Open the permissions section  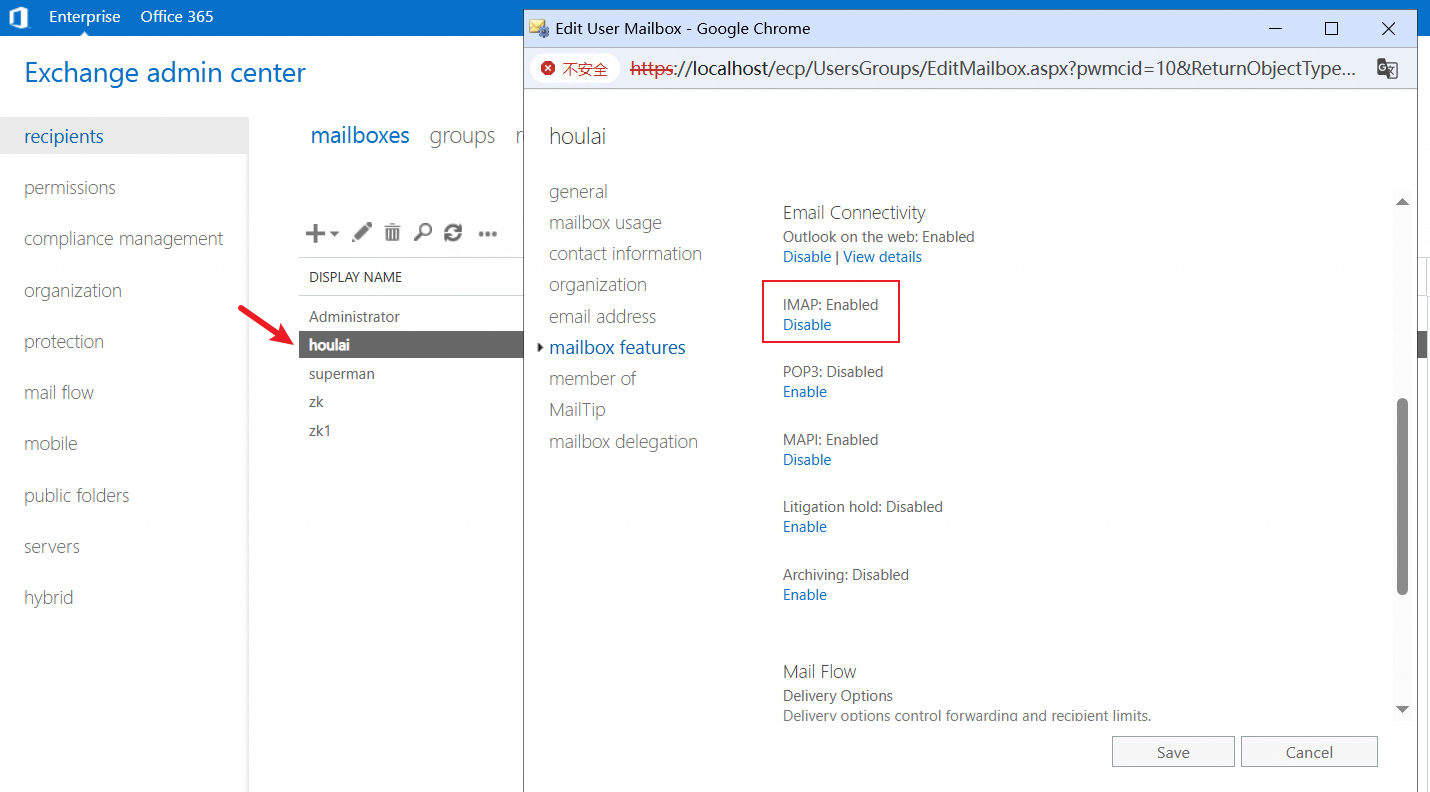(x=70, y=188)
